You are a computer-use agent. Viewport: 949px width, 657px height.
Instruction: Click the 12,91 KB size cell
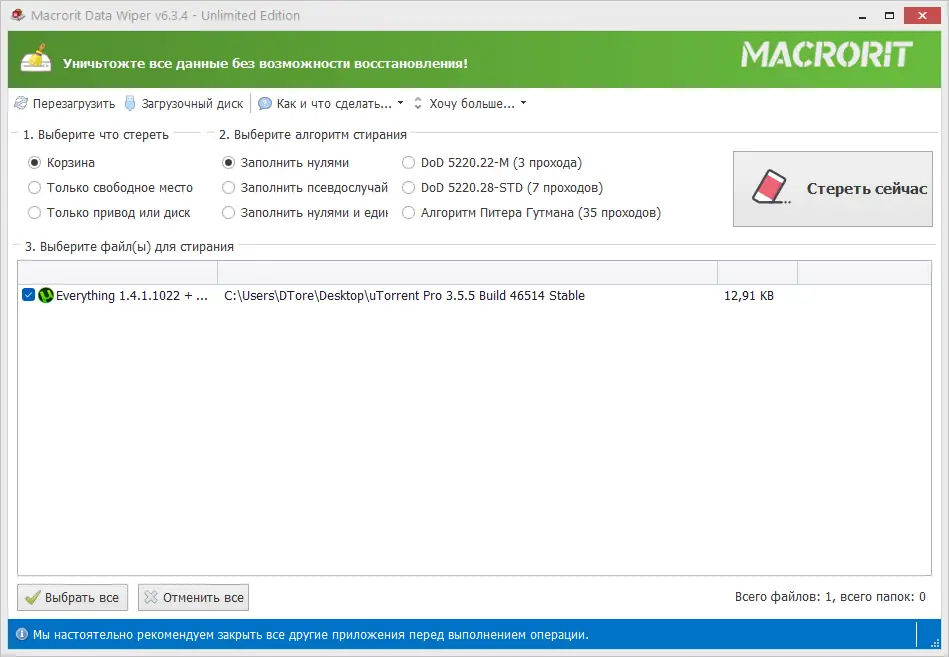tap(749, 295)
